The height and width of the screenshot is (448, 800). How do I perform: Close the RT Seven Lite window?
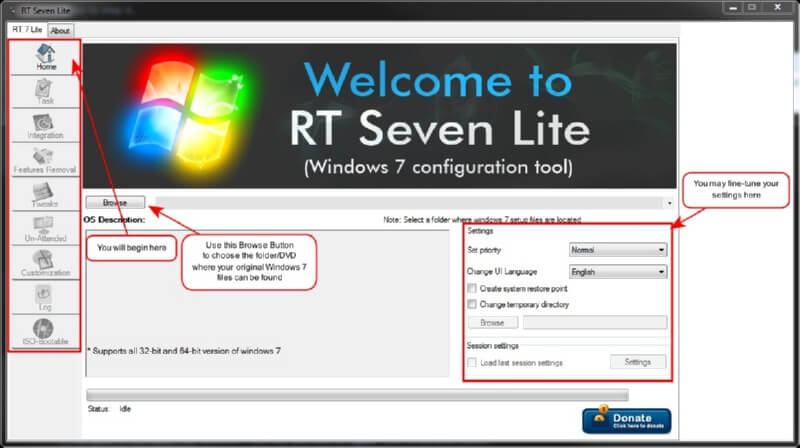tap(778, 8)
